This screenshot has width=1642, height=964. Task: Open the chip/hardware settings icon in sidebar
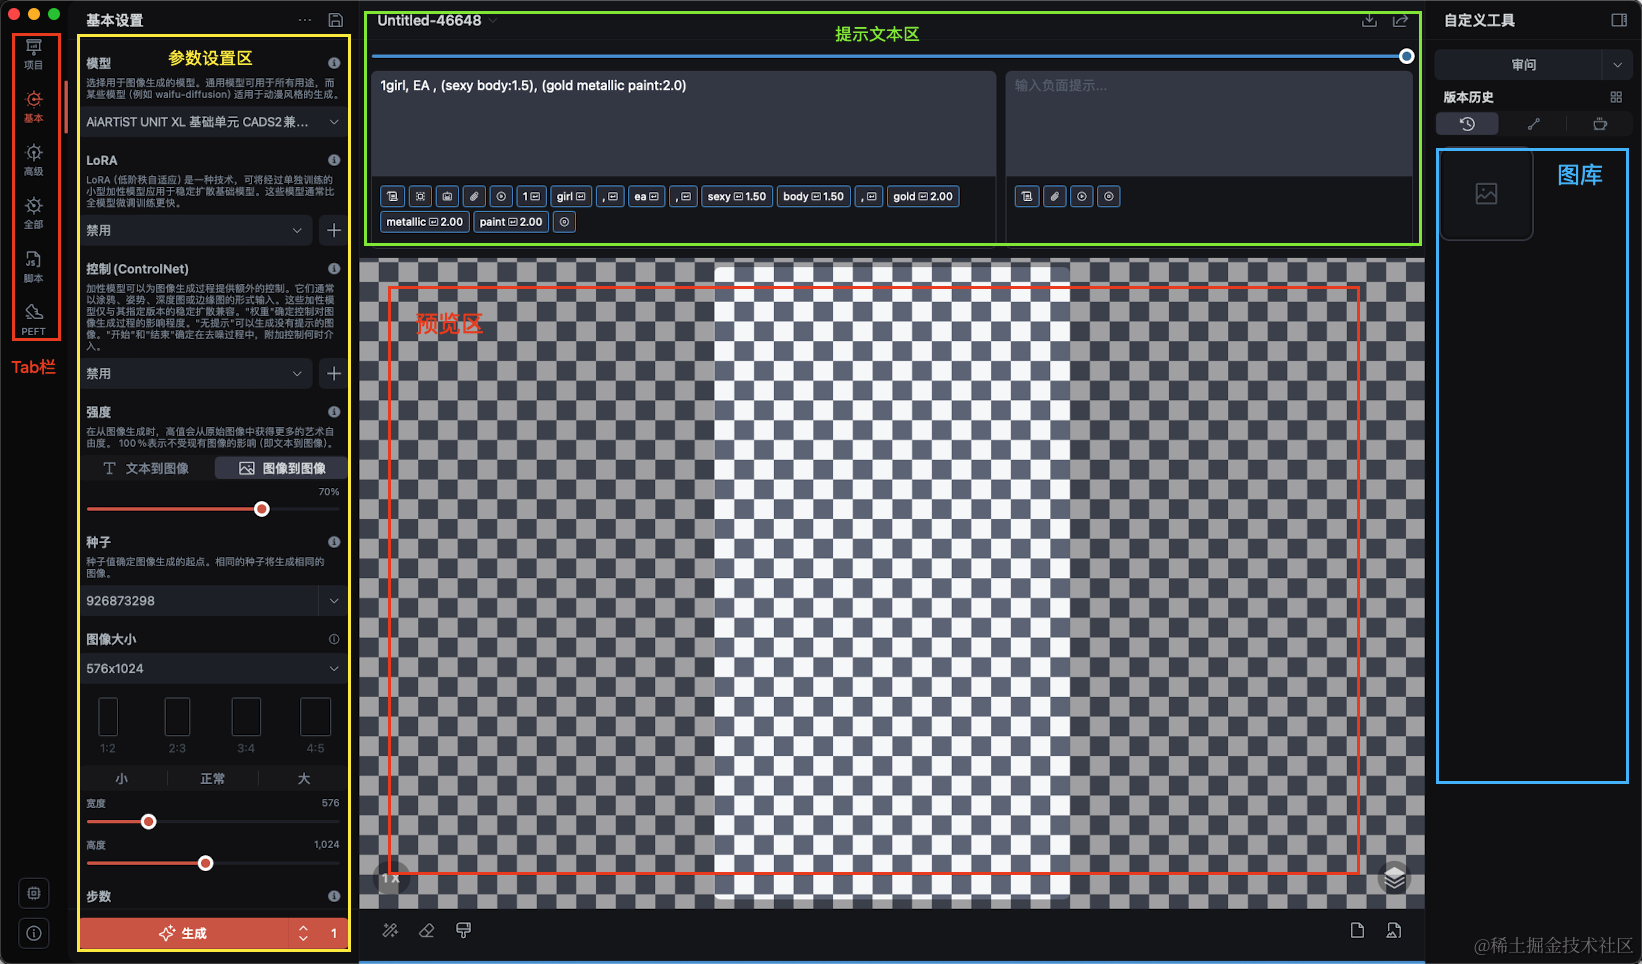(34, 893)
